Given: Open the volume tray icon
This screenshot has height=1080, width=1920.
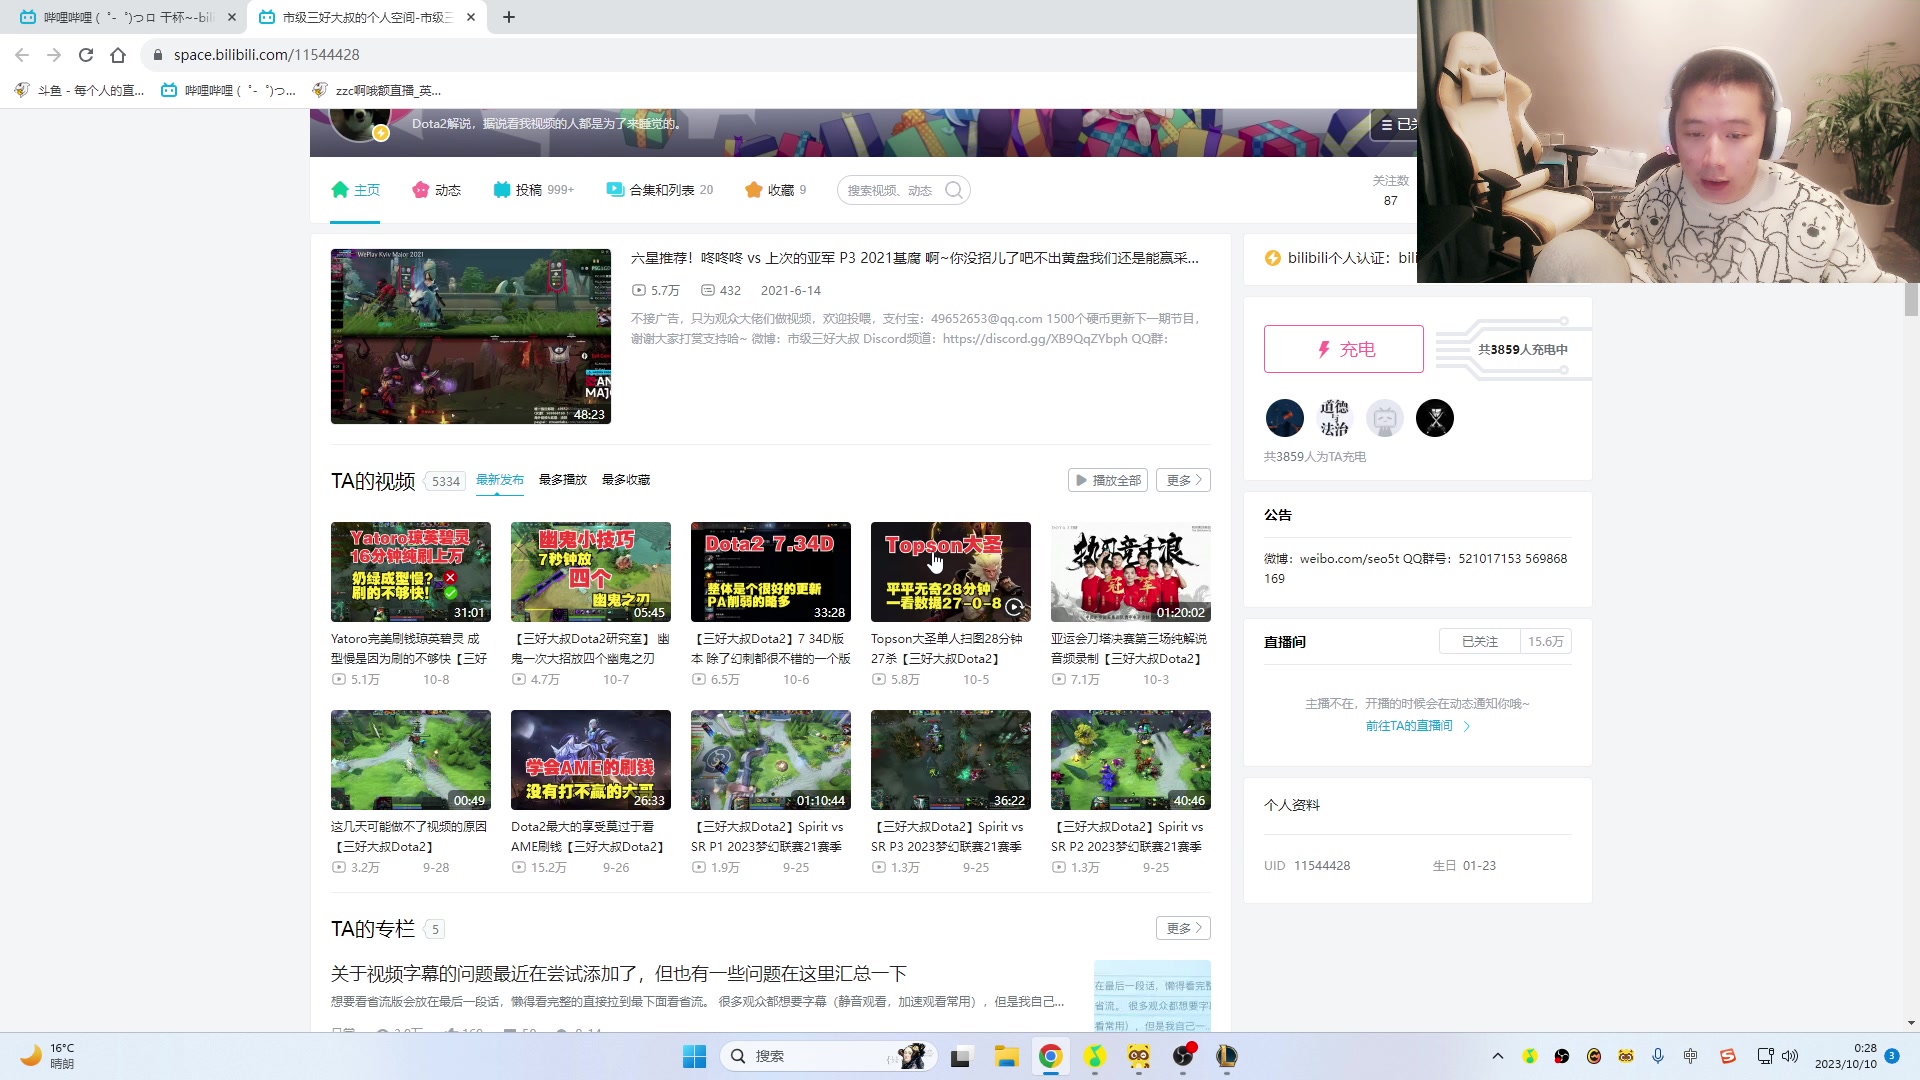Looking at the screenshot, I should (x=1790, y=1056).
